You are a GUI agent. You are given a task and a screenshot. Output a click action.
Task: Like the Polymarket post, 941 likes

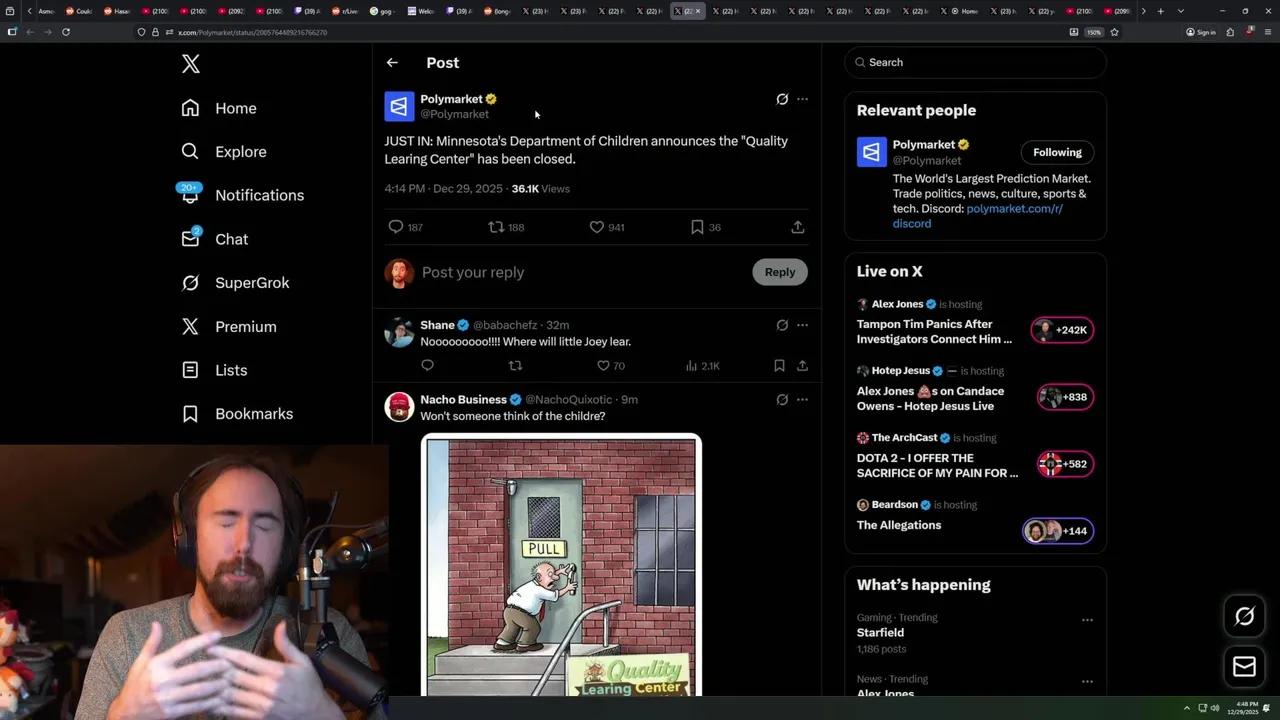(607, 227)
